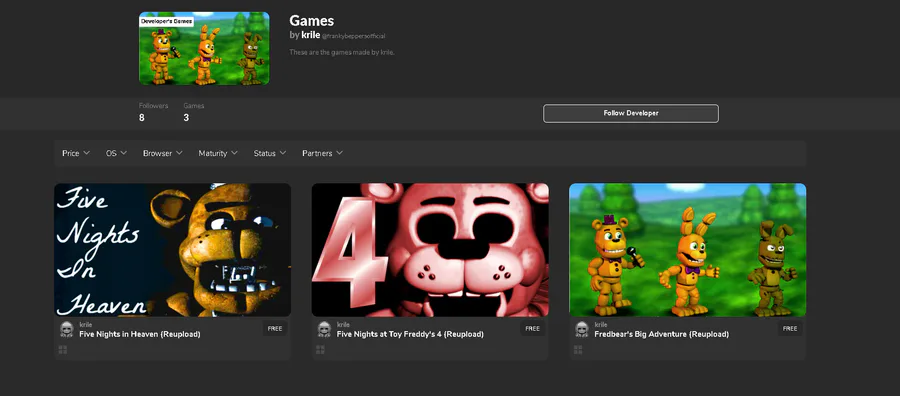The image size is (900, 396).
Task: Click the Games count label
Action: click(x=193, y=106)
